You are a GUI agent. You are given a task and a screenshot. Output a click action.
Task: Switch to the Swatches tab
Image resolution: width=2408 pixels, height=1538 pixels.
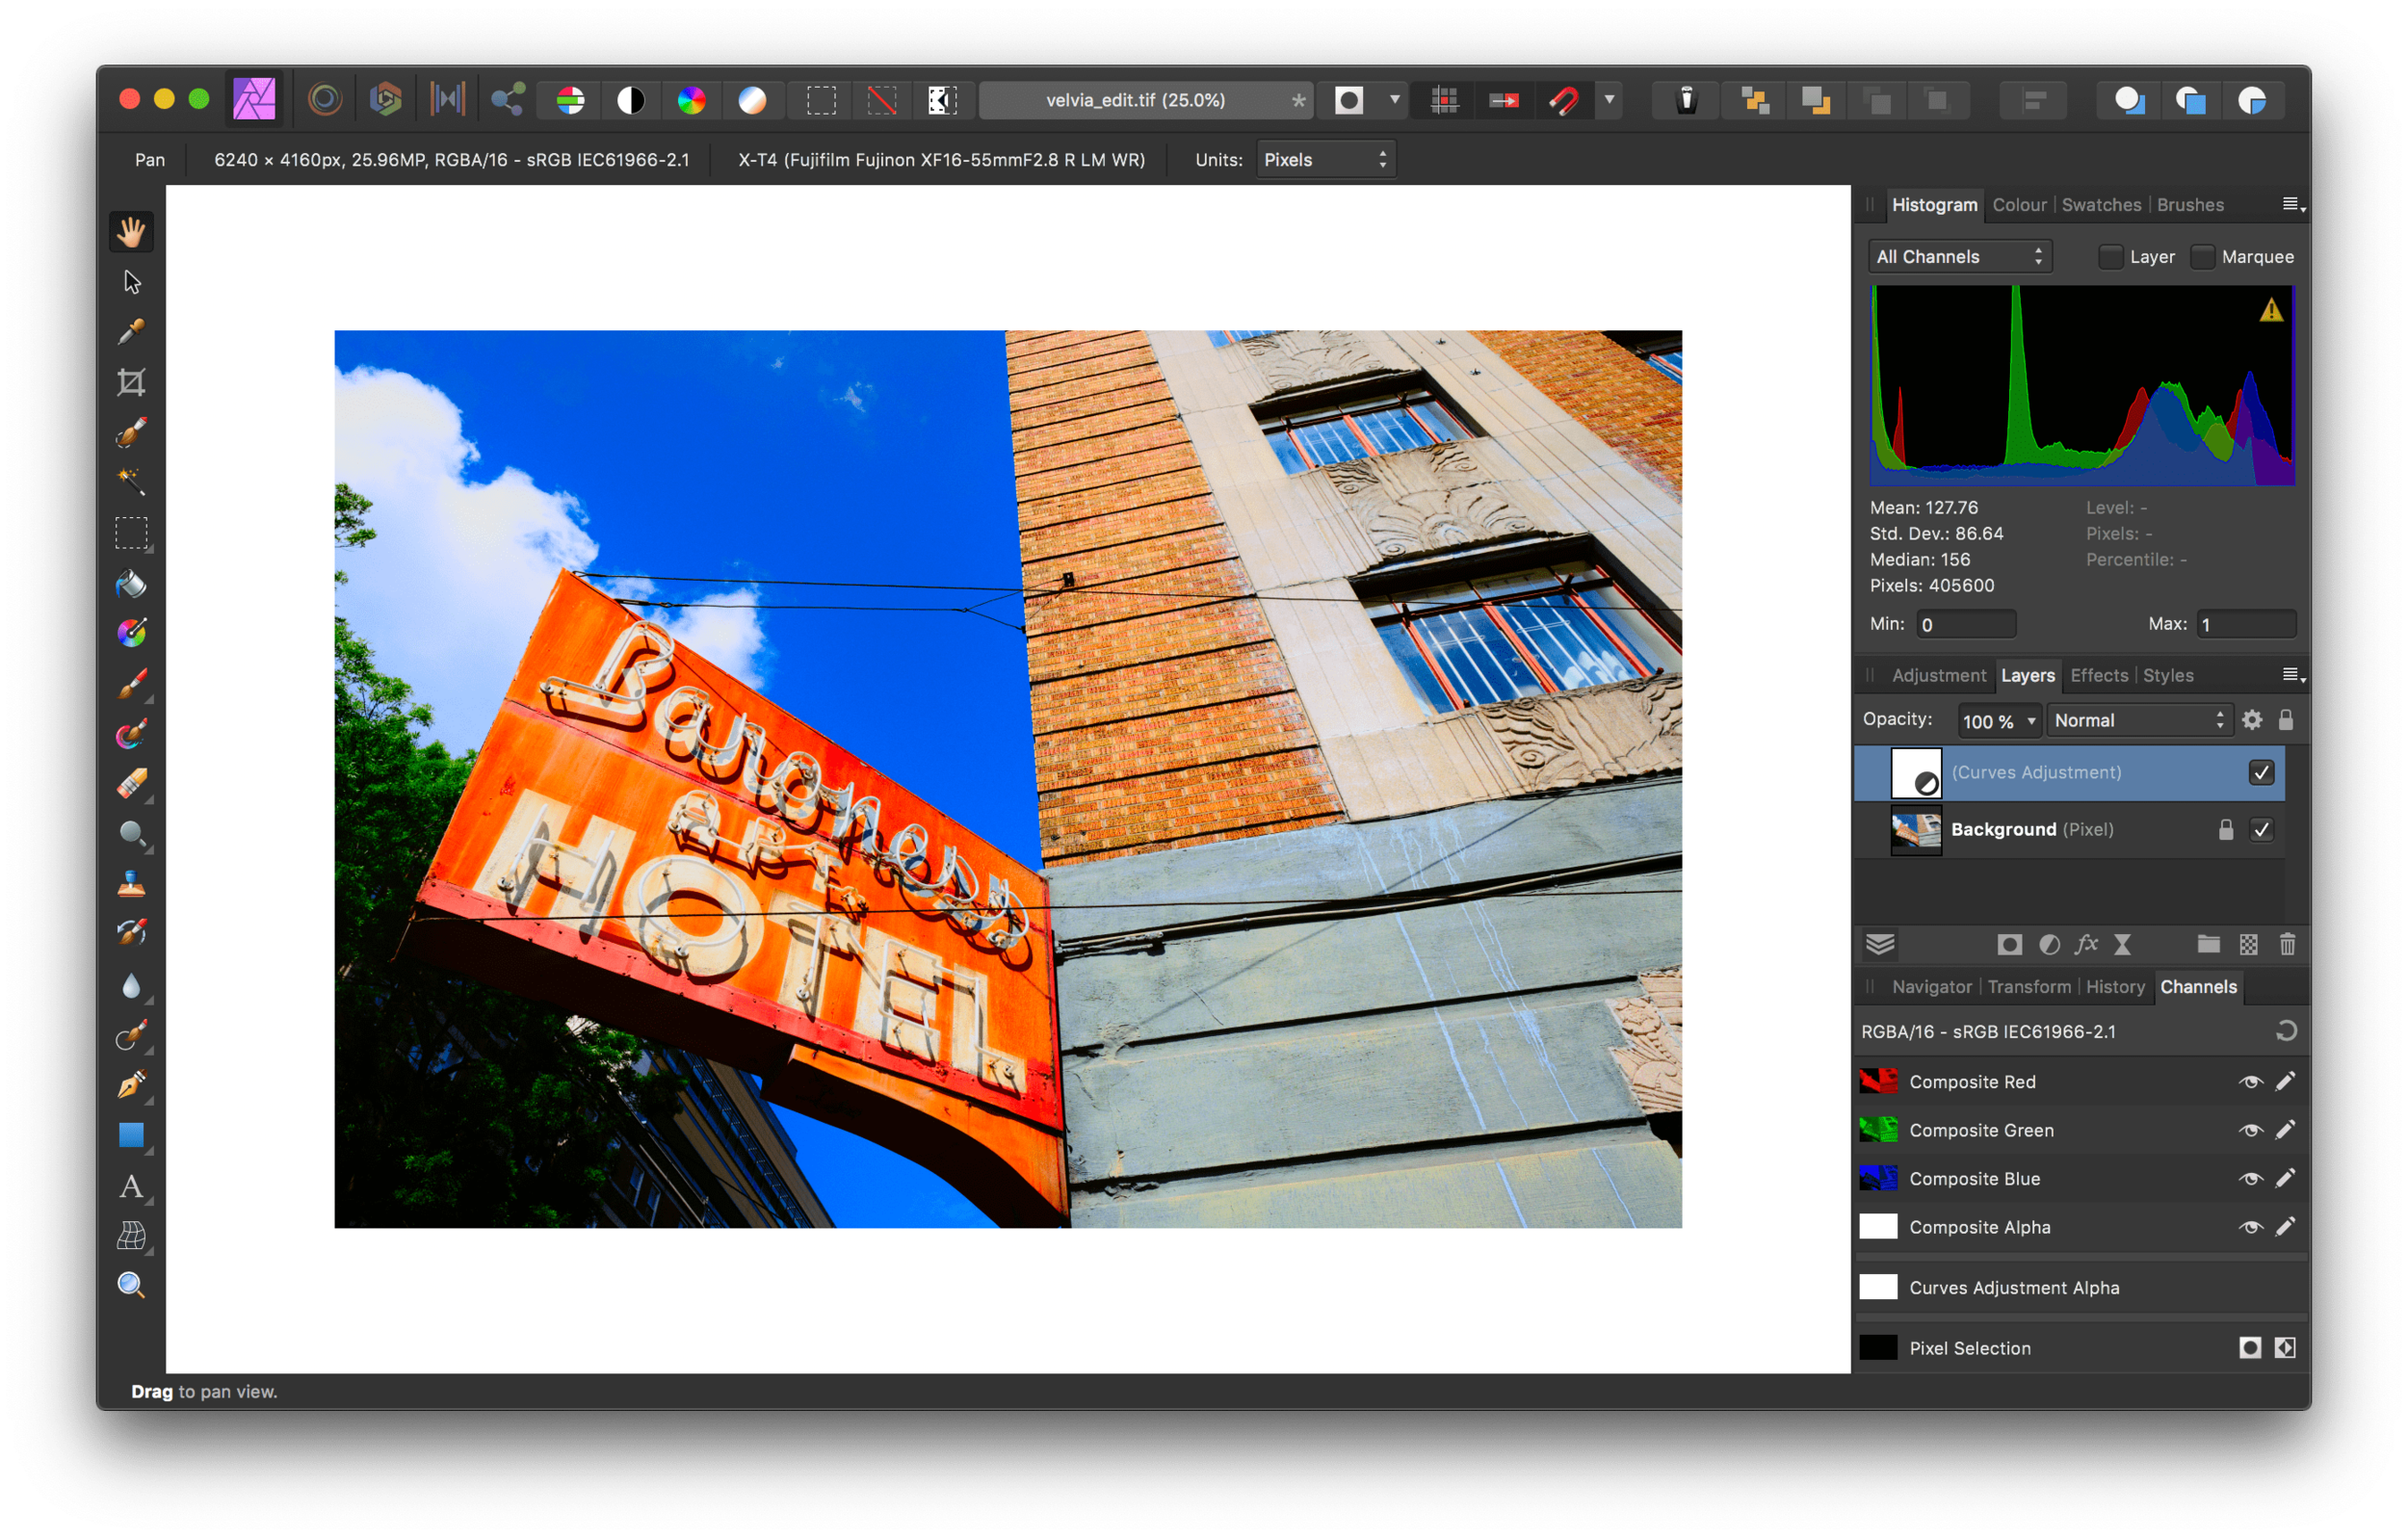tap(2101, 205)
